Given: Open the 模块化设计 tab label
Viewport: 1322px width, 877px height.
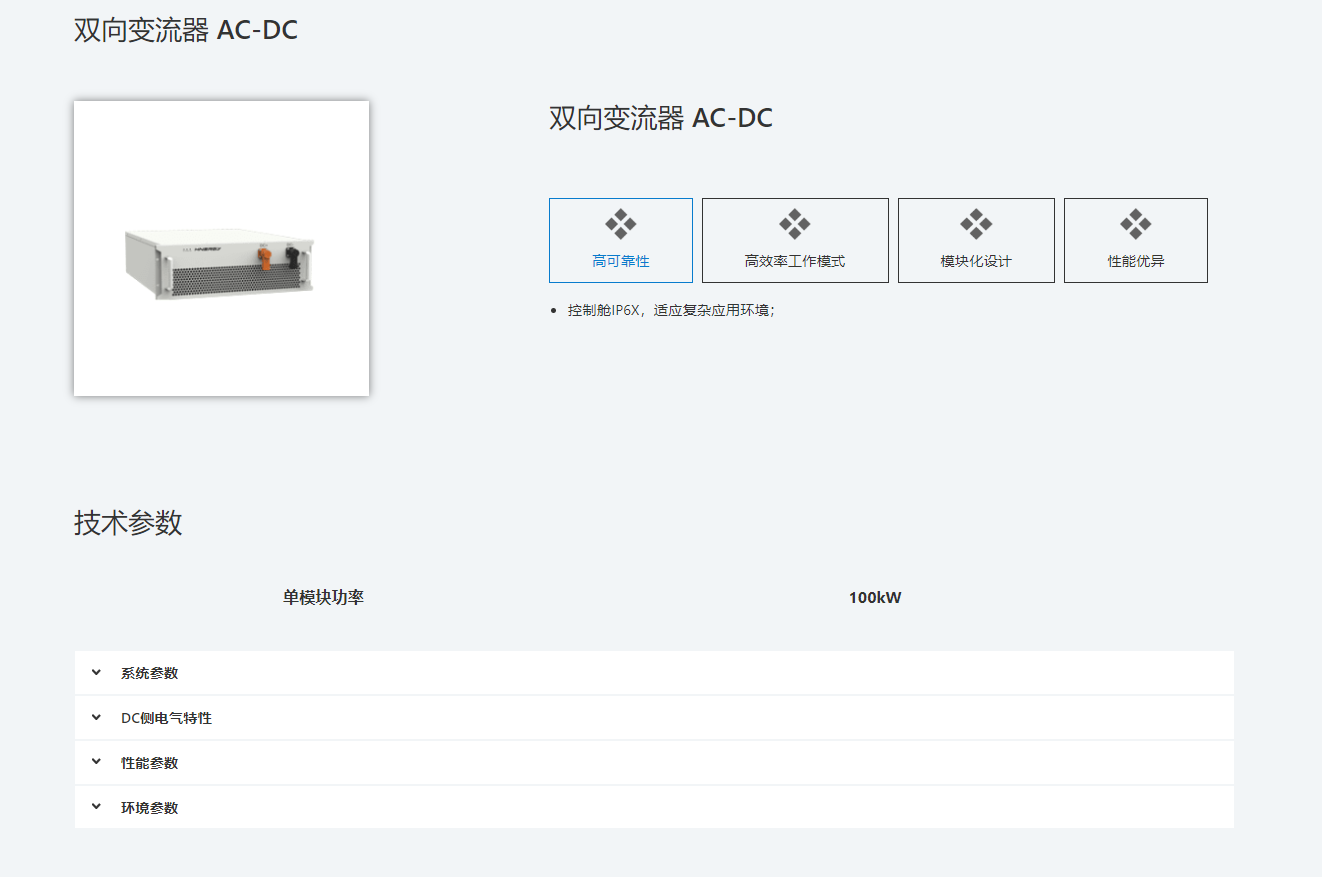Looking at the screenshot, I should [x=976, y=261].
